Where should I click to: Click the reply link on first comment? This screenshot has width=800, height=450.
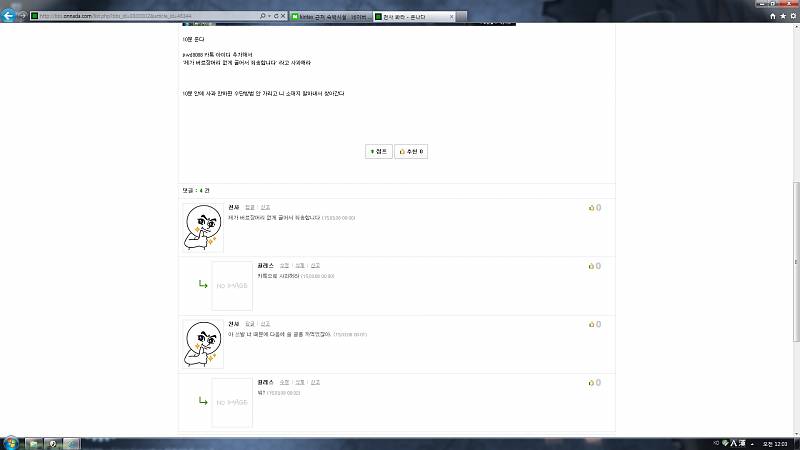click(x=249, y=208)
